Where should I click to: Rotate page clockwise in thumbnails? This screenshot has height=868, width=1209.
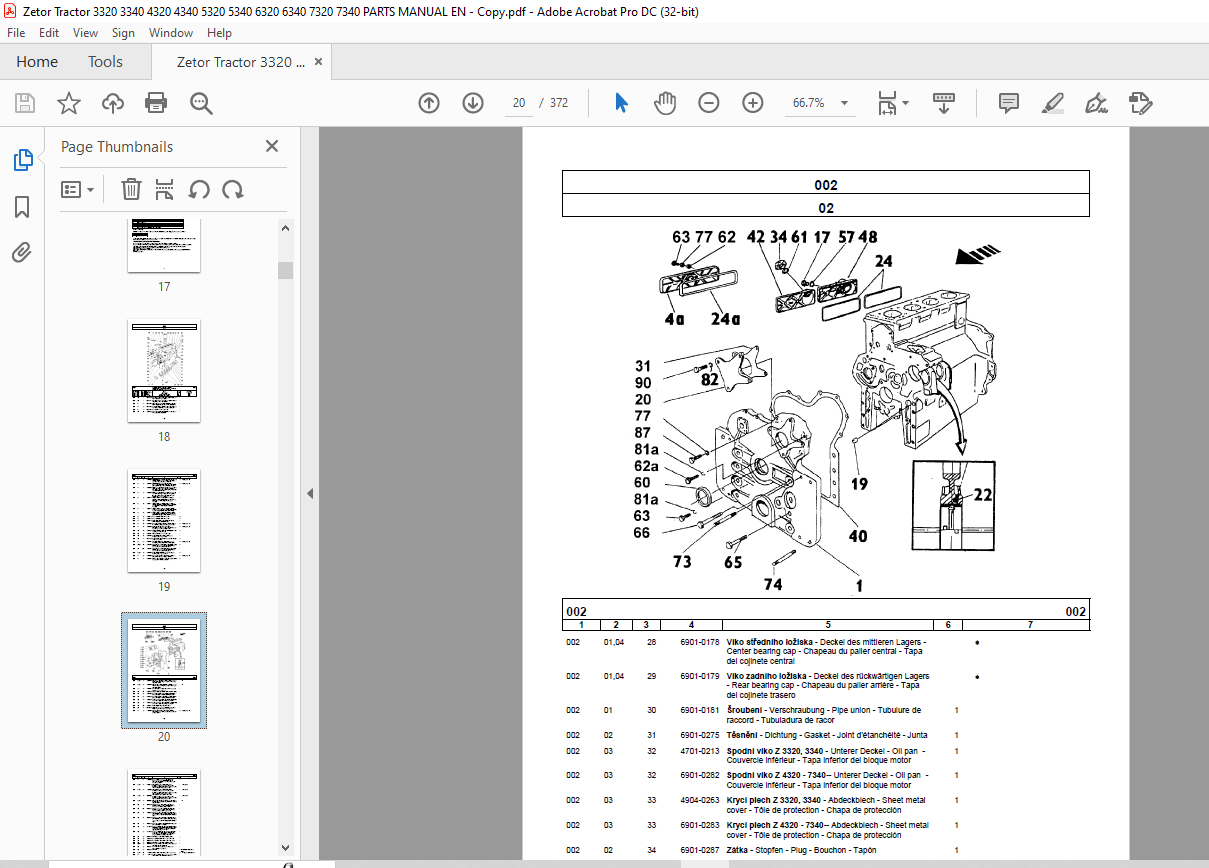233,189
